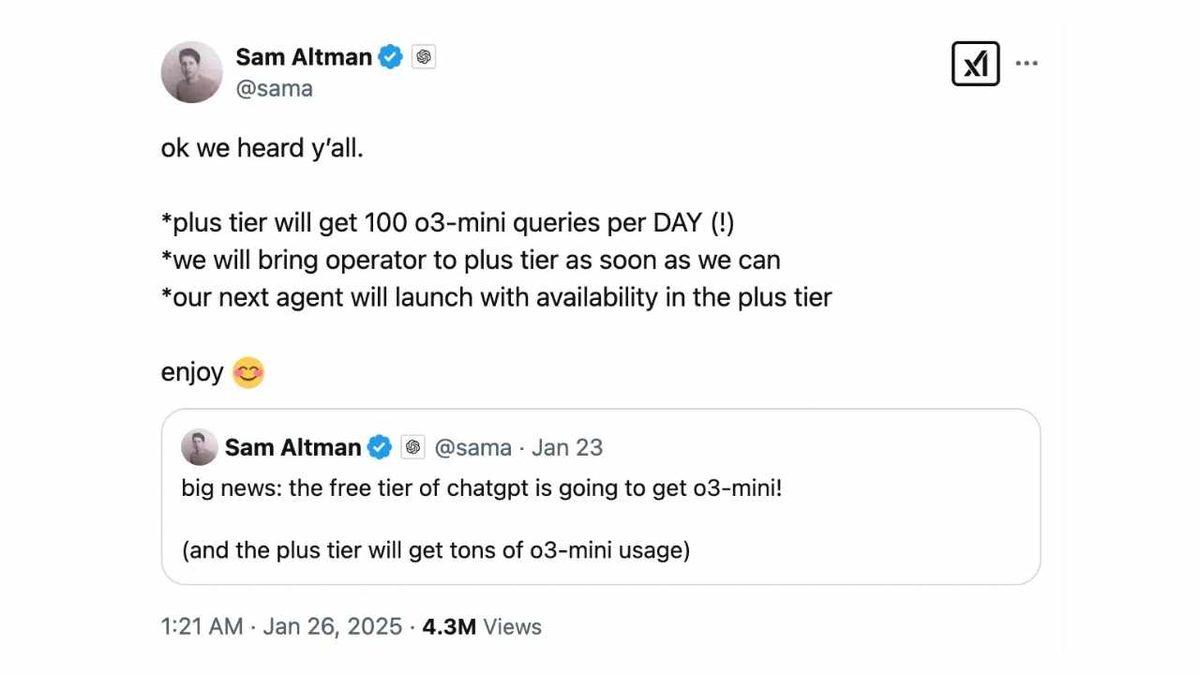This screenshot has width=1200, height=675.
Task: Click the blue verified badge beside main author name
Action: 391,57
